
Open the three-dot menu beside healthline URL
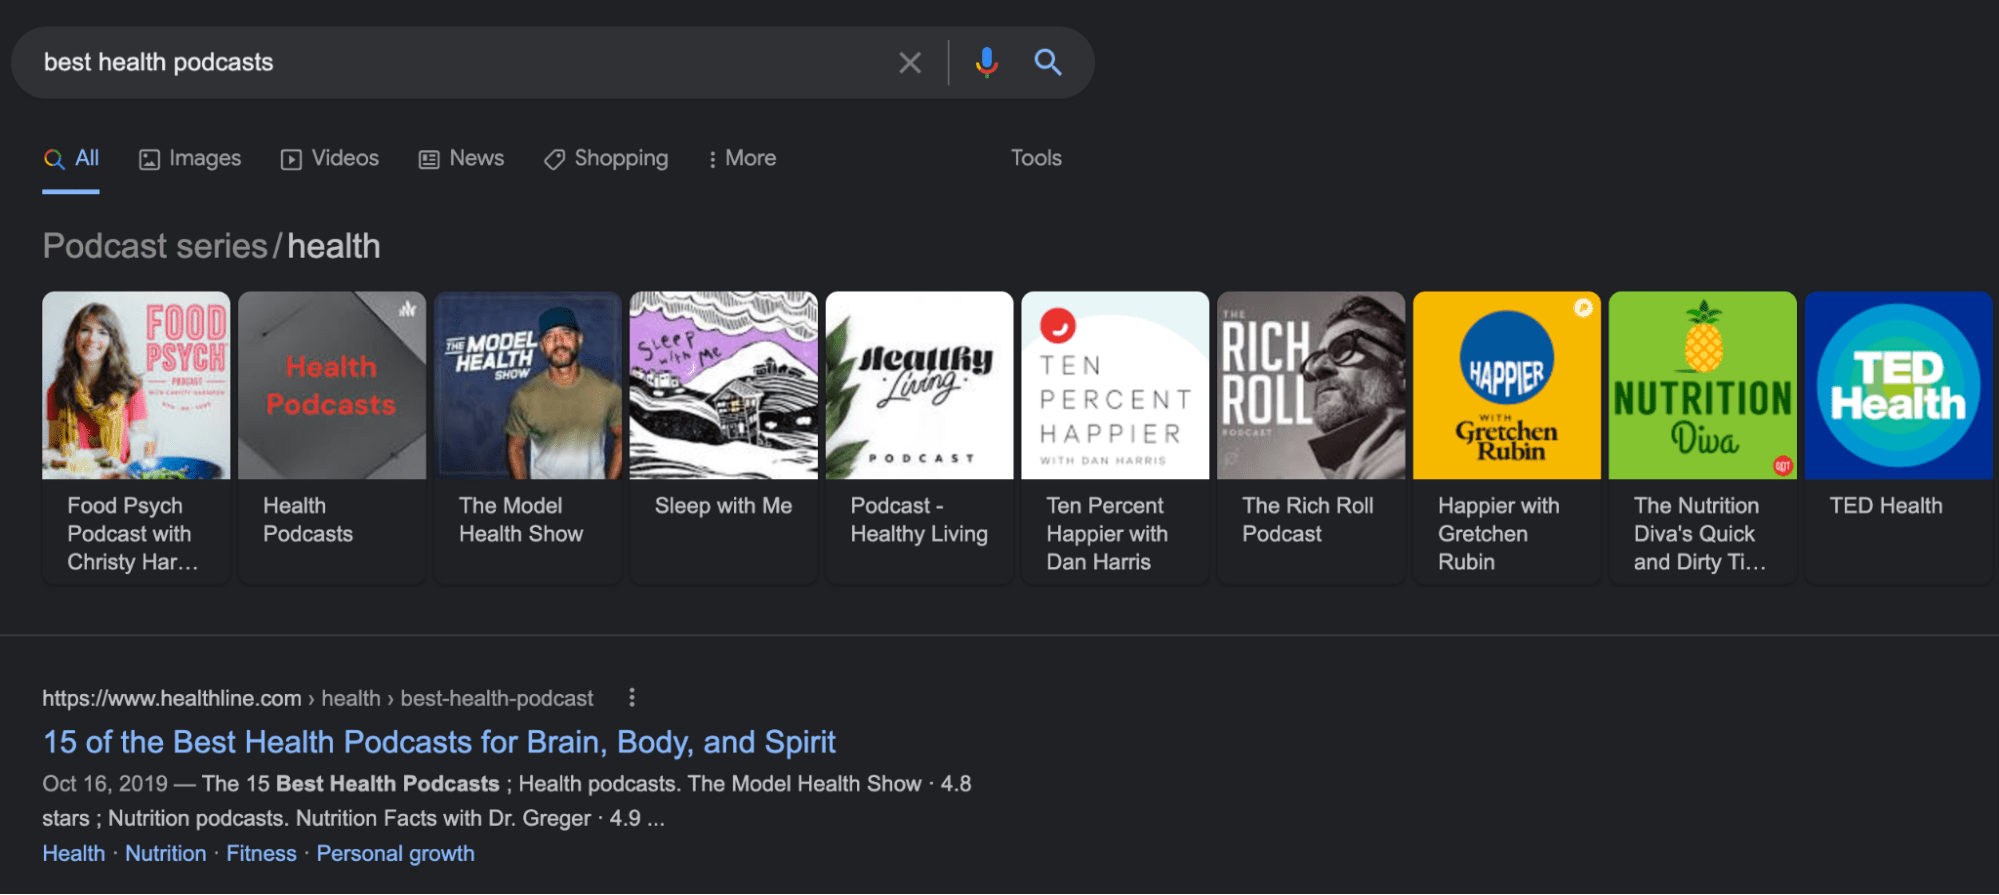(x=631, y=697)
